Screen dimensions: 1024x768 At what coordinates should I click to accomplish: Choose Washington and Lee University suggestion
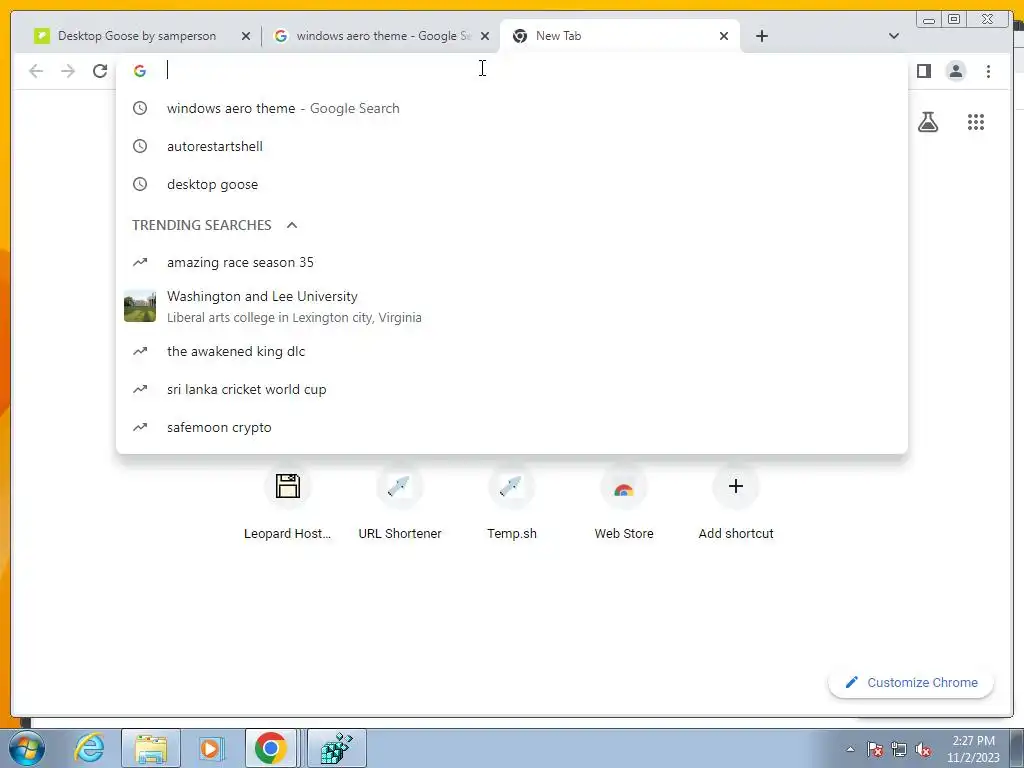(x=512, y=306)
